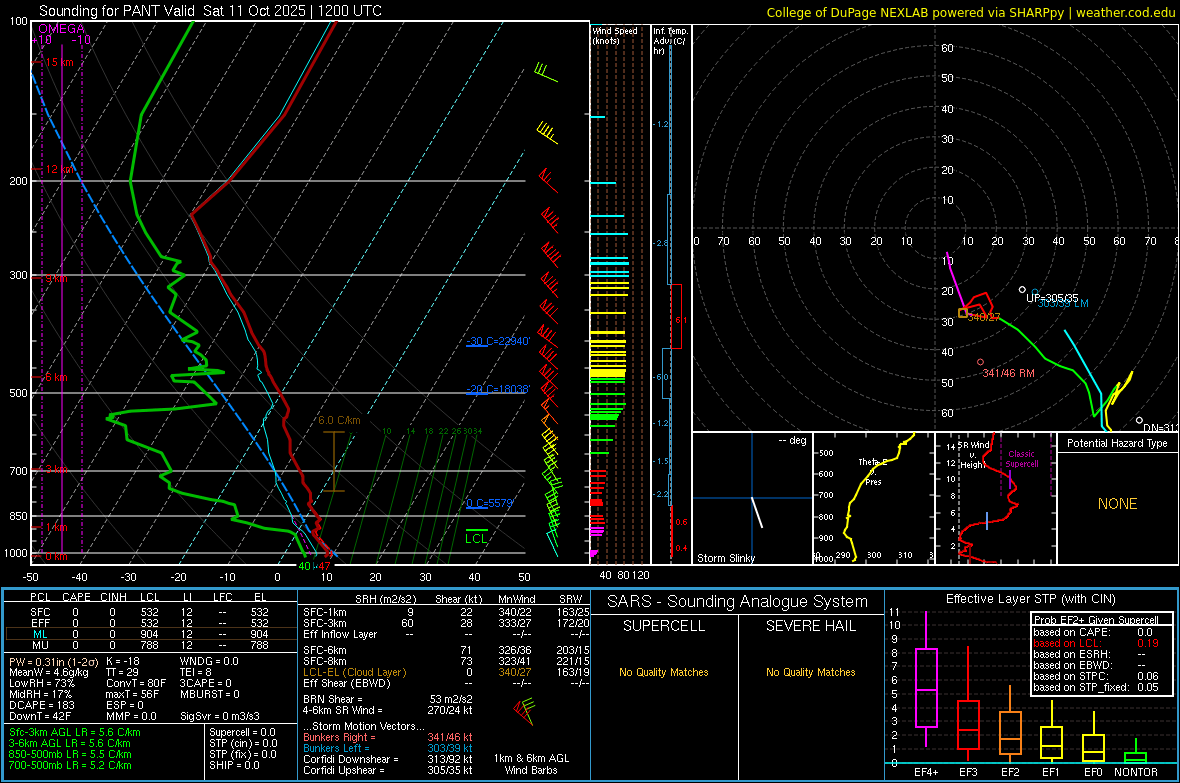Click the Eff Shear (EBWD) row
1180x783 pixels.
[x=446, y=683]
